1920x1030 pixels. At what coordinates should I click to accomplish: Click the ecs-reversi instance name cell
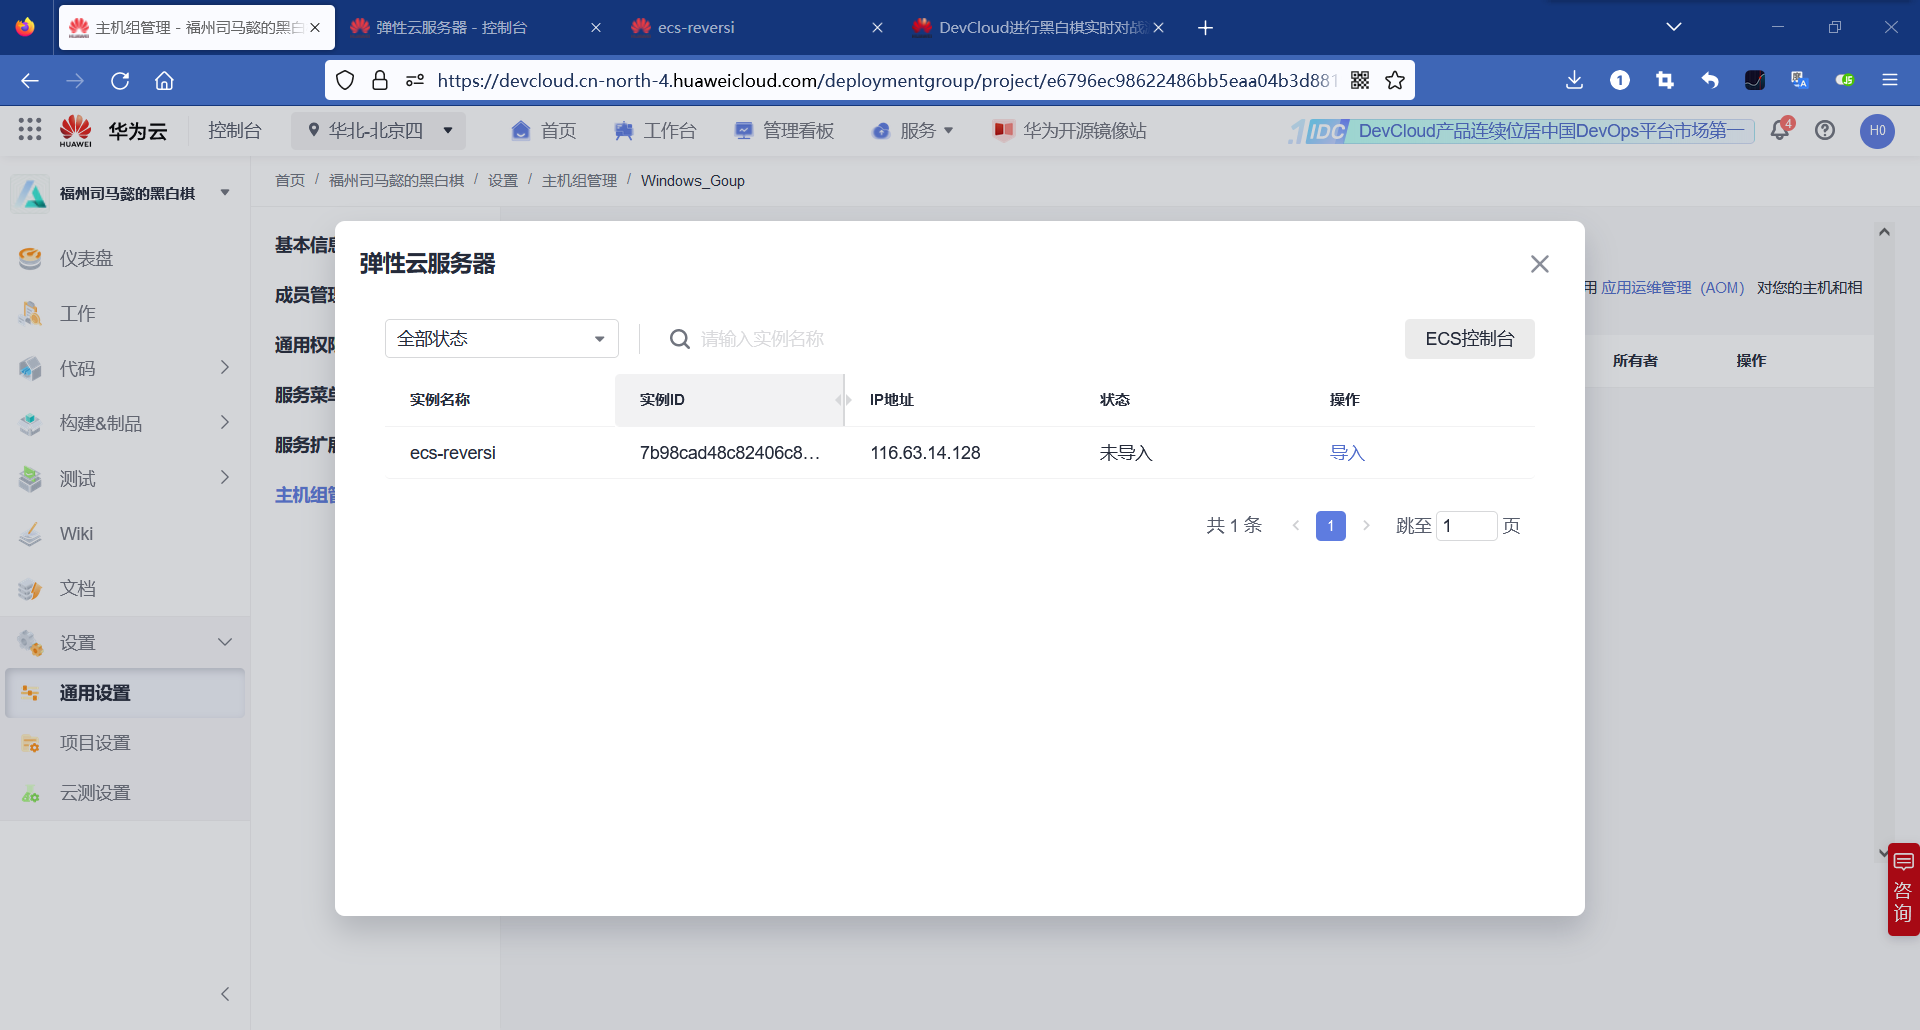453,453
